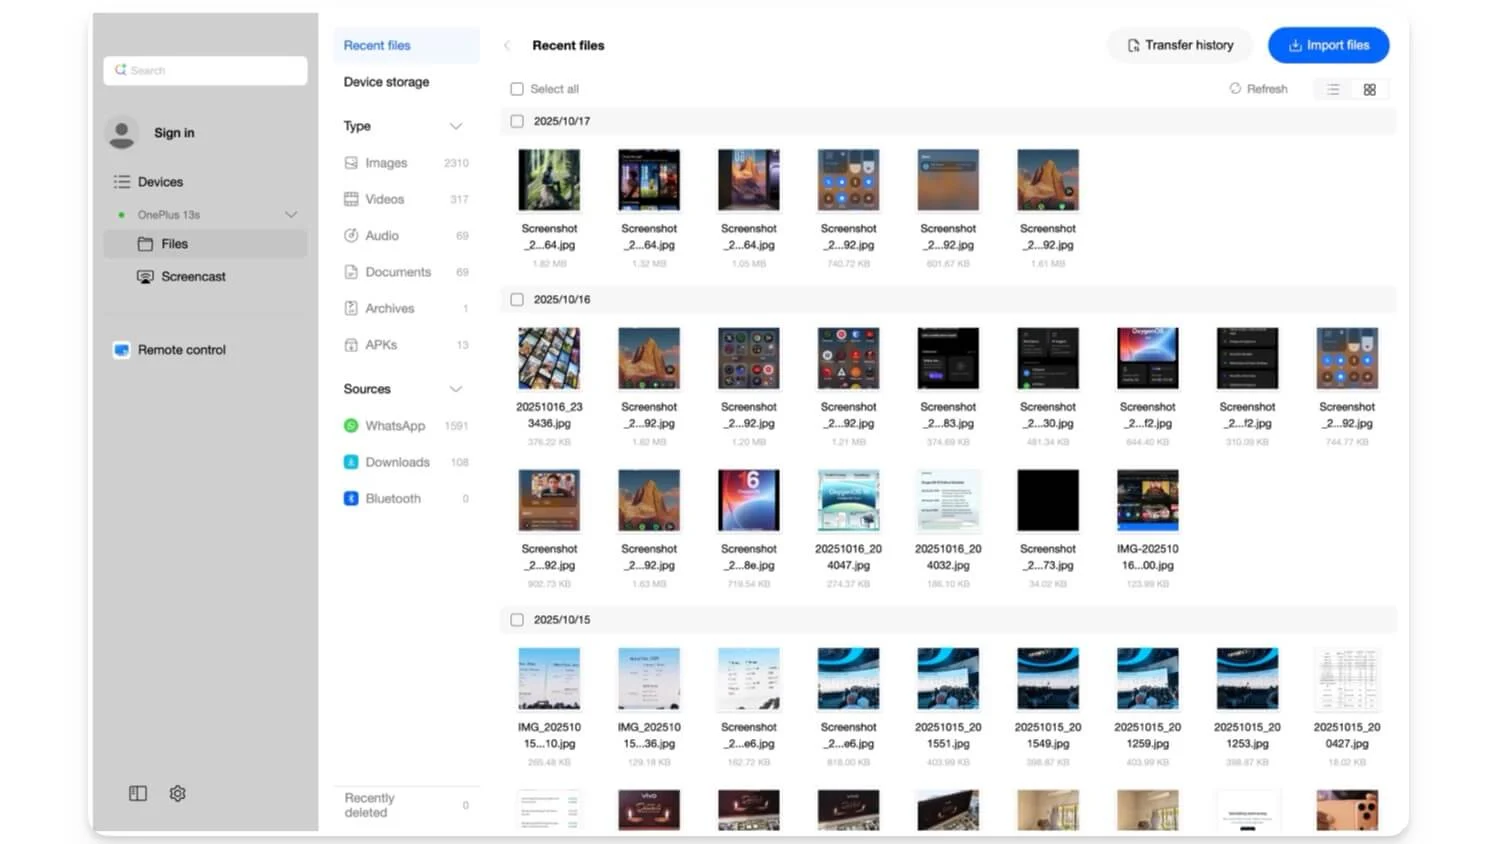Click the settings gear icon
Viewport: 1497px width, 844px height.
(177, 793)
